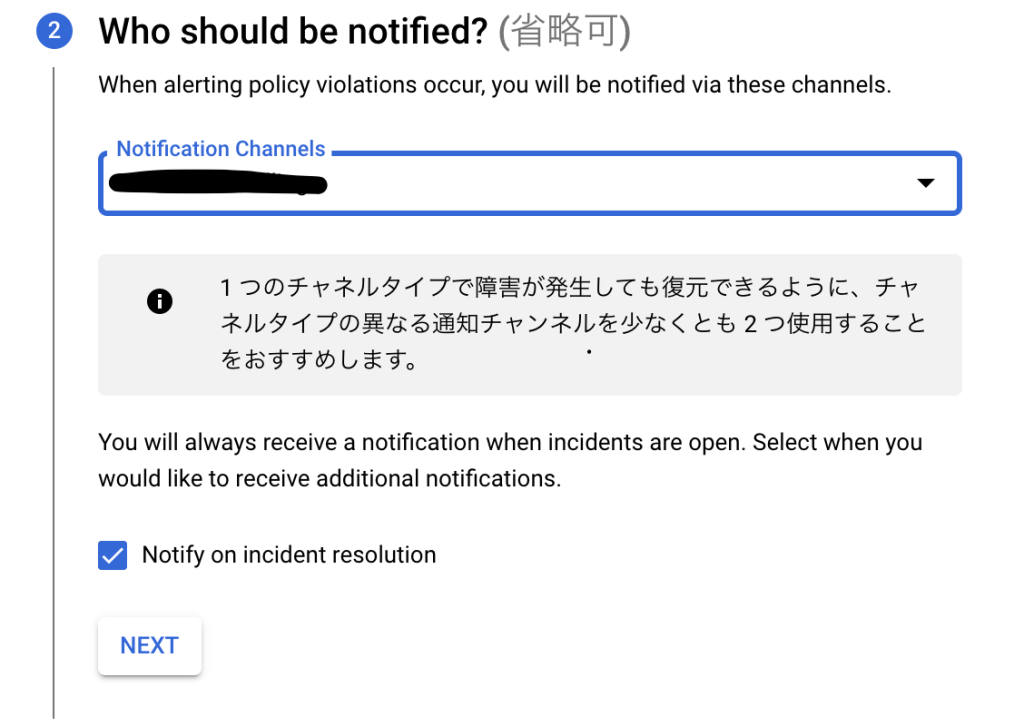Click the You will always receive paragraph
The image size is (1024, 726).
tap(510, 460)
